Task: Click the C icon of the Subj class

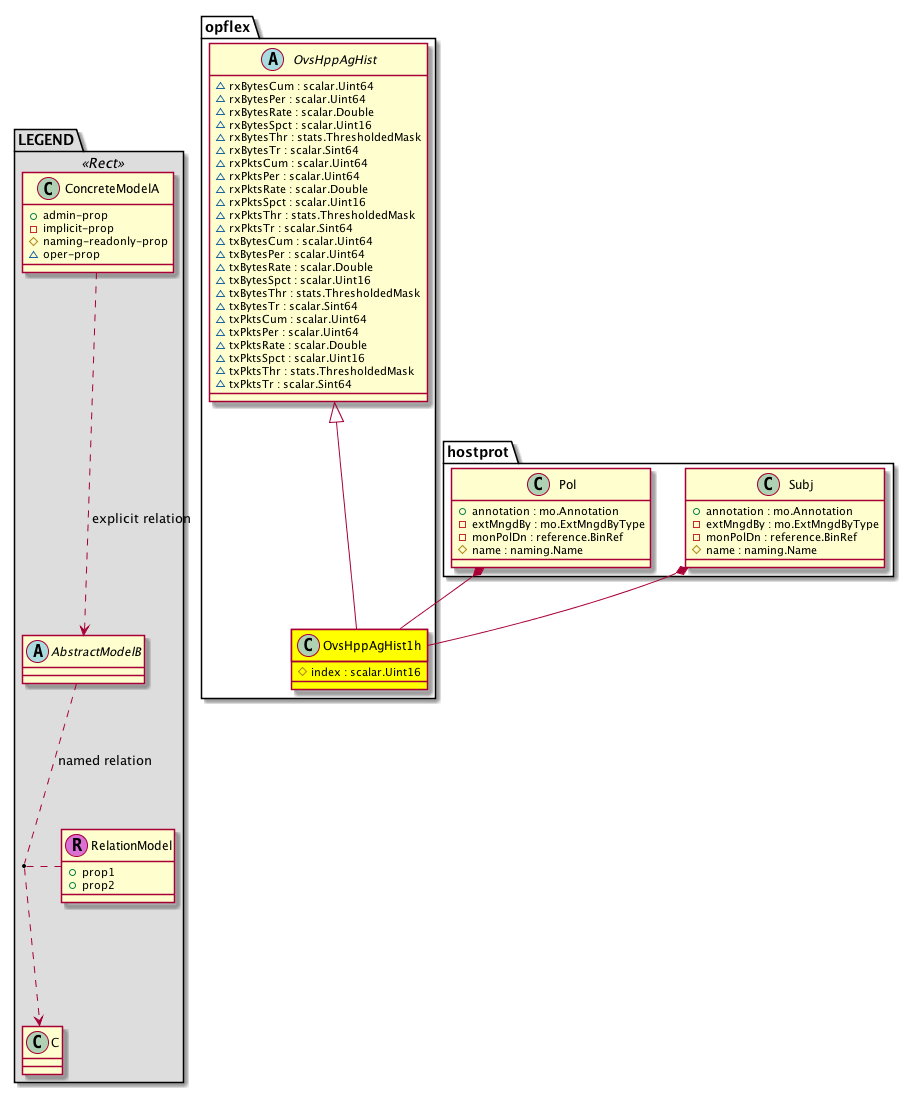Action: pos(770,485)
